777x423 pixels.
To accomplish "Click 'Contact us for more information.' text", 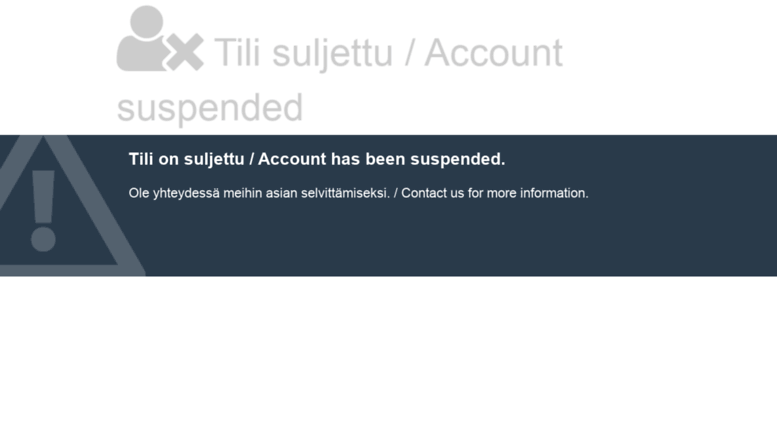I will (x=495, y=193).
